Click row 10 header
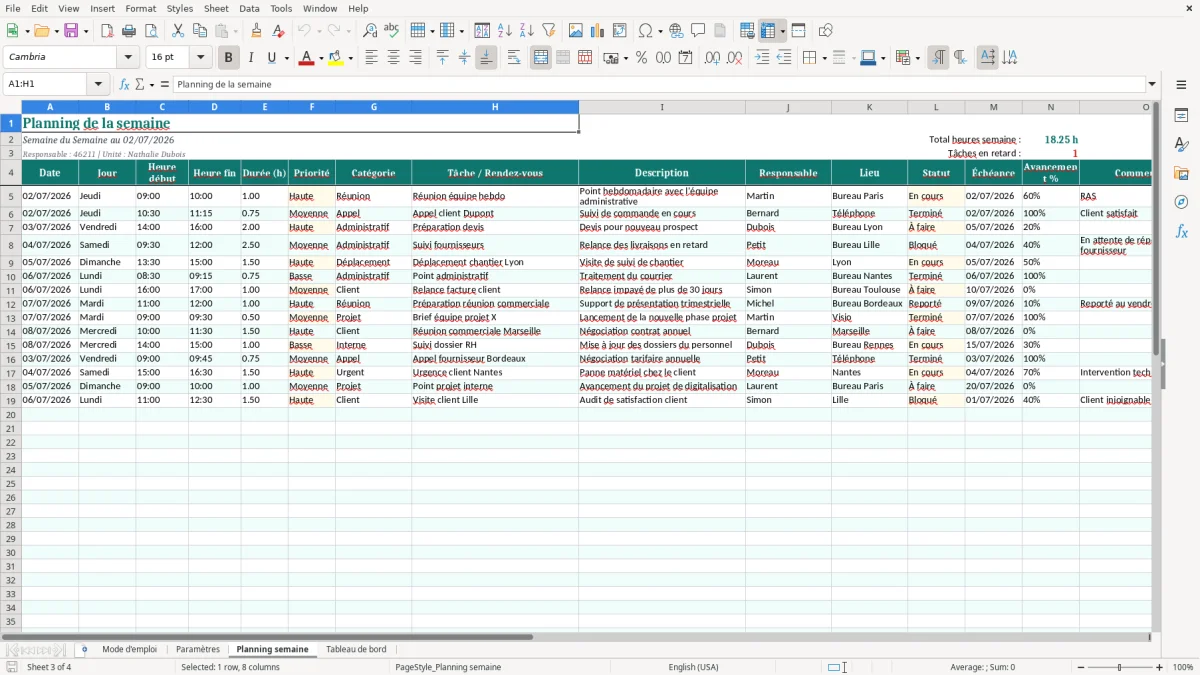The height and width of the screenshot is (675, 1200). pos(11,276)
